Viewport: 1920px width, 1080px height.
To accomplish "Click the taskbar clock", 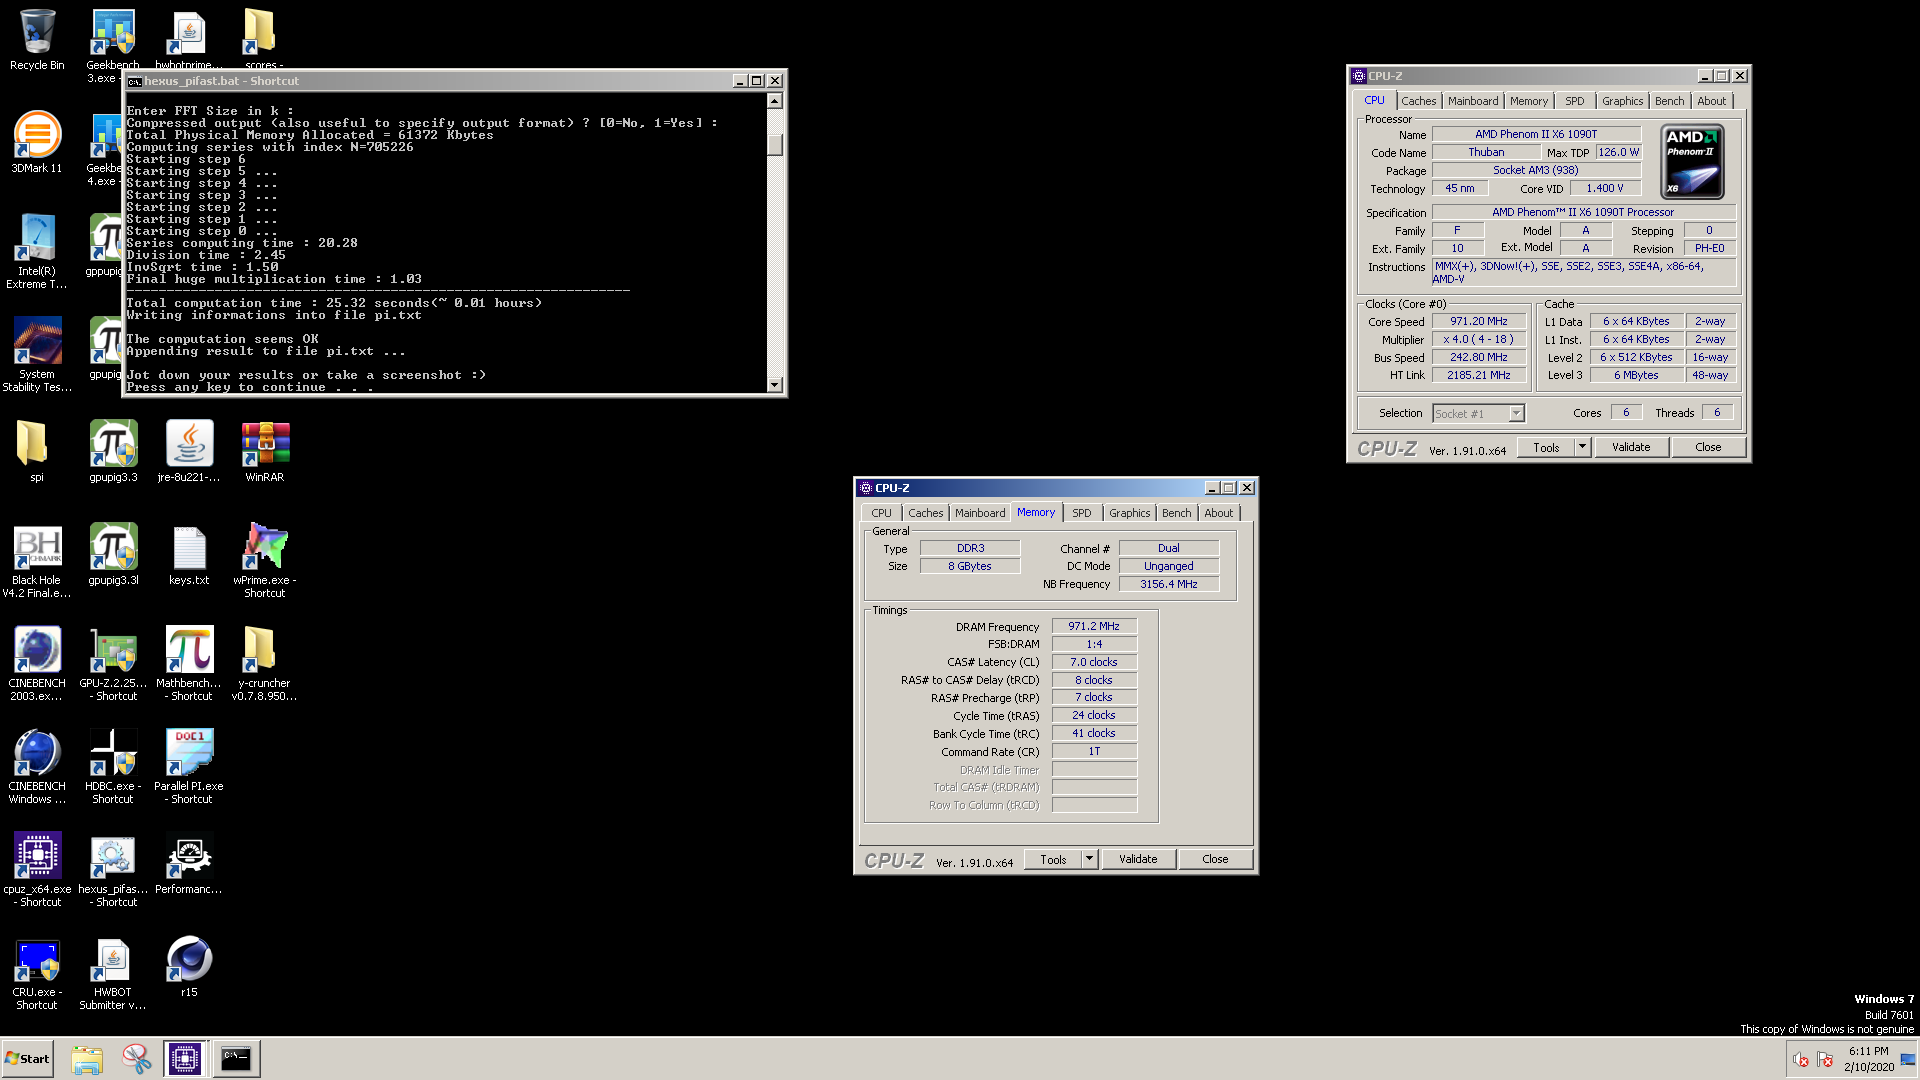I will pyautogui.click(x=1869, y=1059).
